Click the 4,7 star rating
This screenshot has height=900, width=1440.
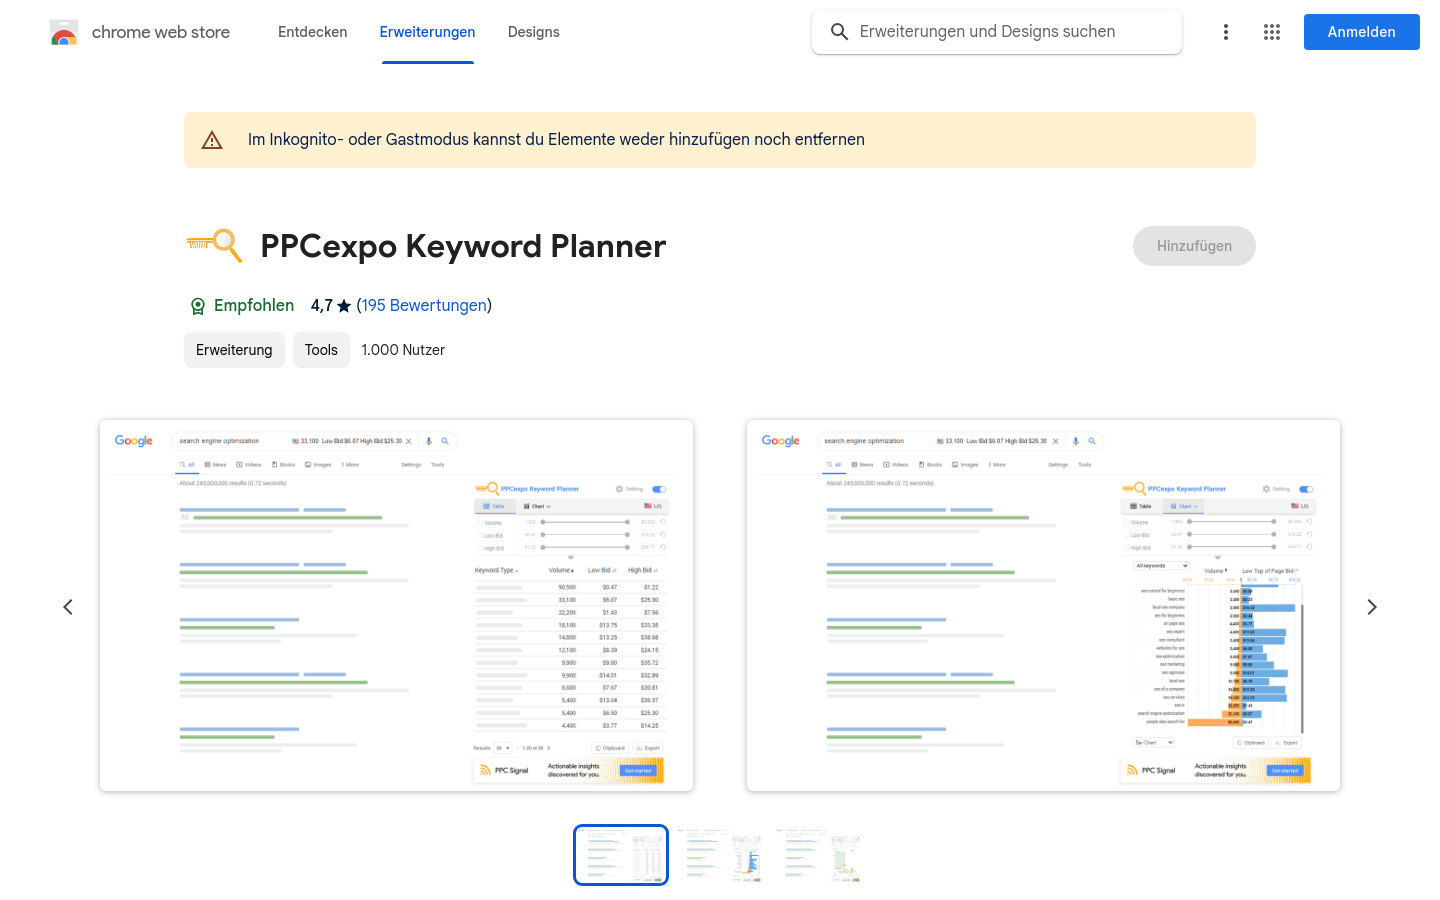click(x=331, y=305)
